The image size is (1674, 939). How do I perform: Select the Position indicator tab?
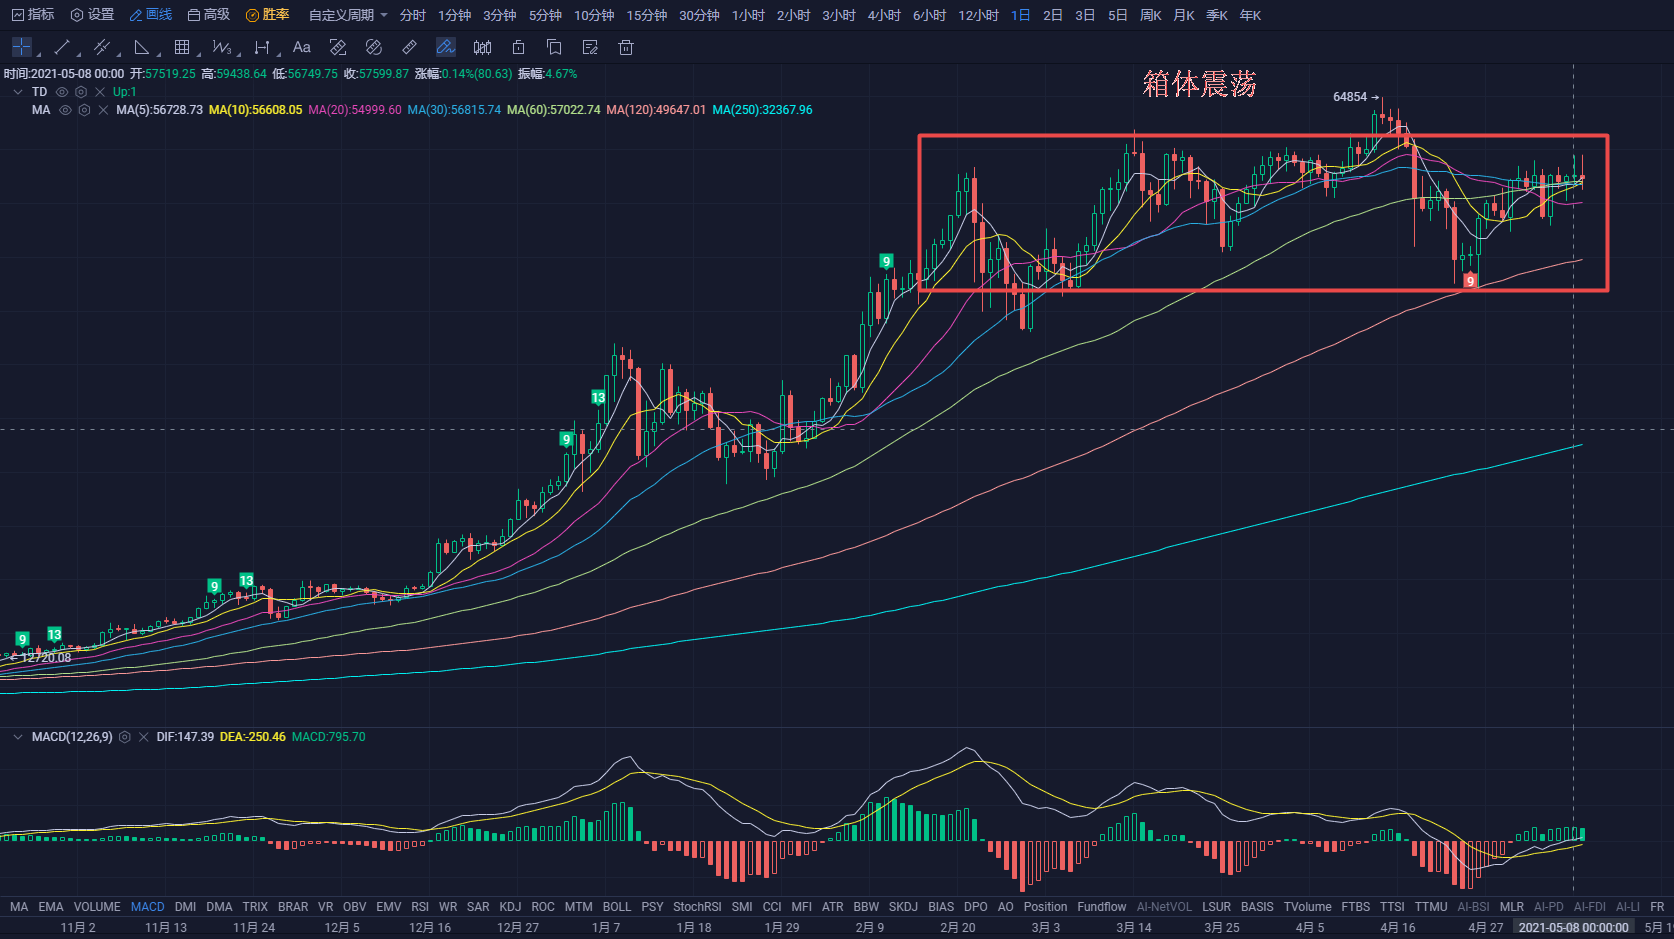click(x=1045, y=907)
